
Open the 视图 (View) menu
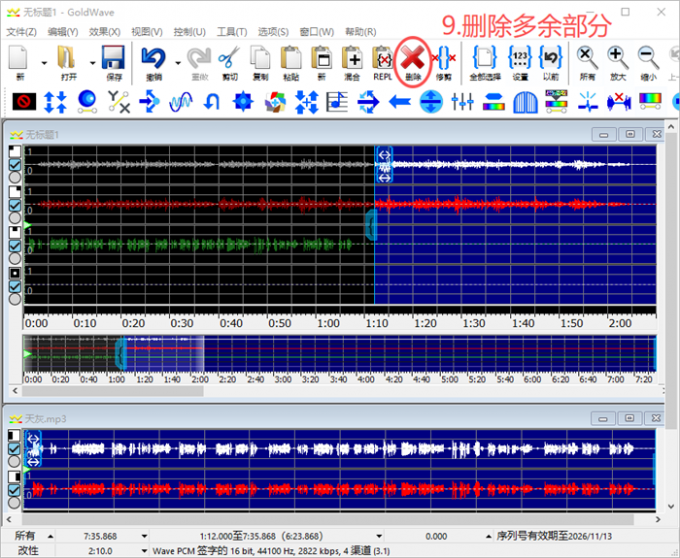(147, 32)
